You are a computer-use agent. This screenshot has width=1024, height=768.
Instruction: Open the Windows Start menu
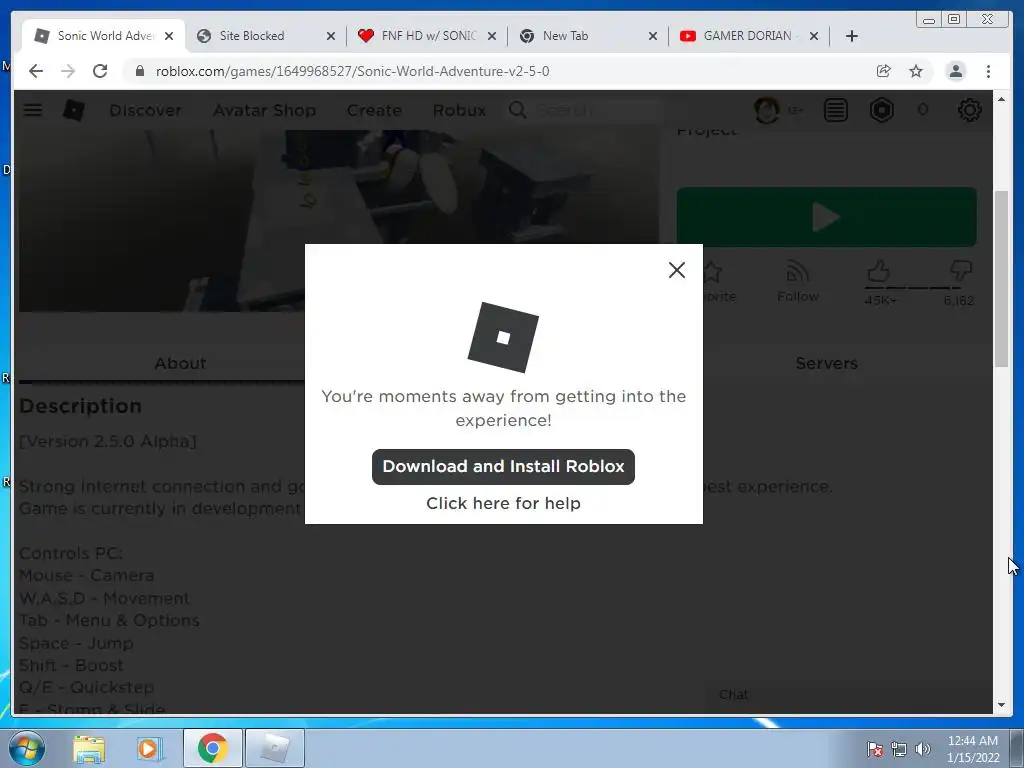[27, 749]
